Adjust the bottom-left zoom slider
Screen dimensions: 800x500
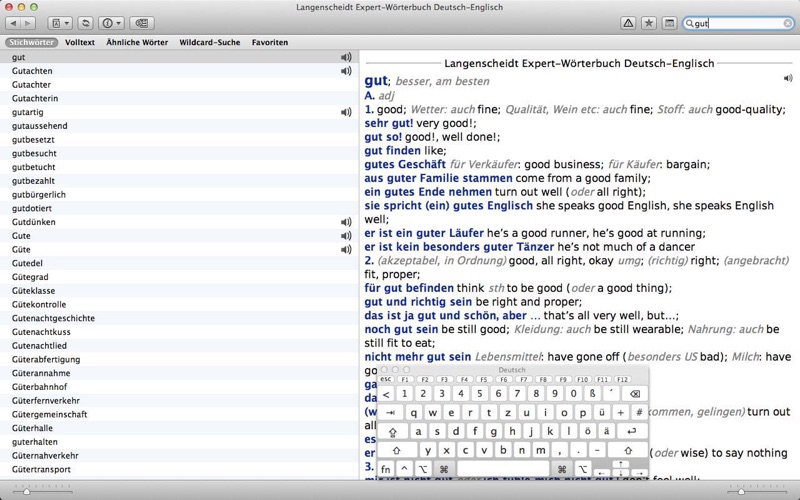click(27, 492)
